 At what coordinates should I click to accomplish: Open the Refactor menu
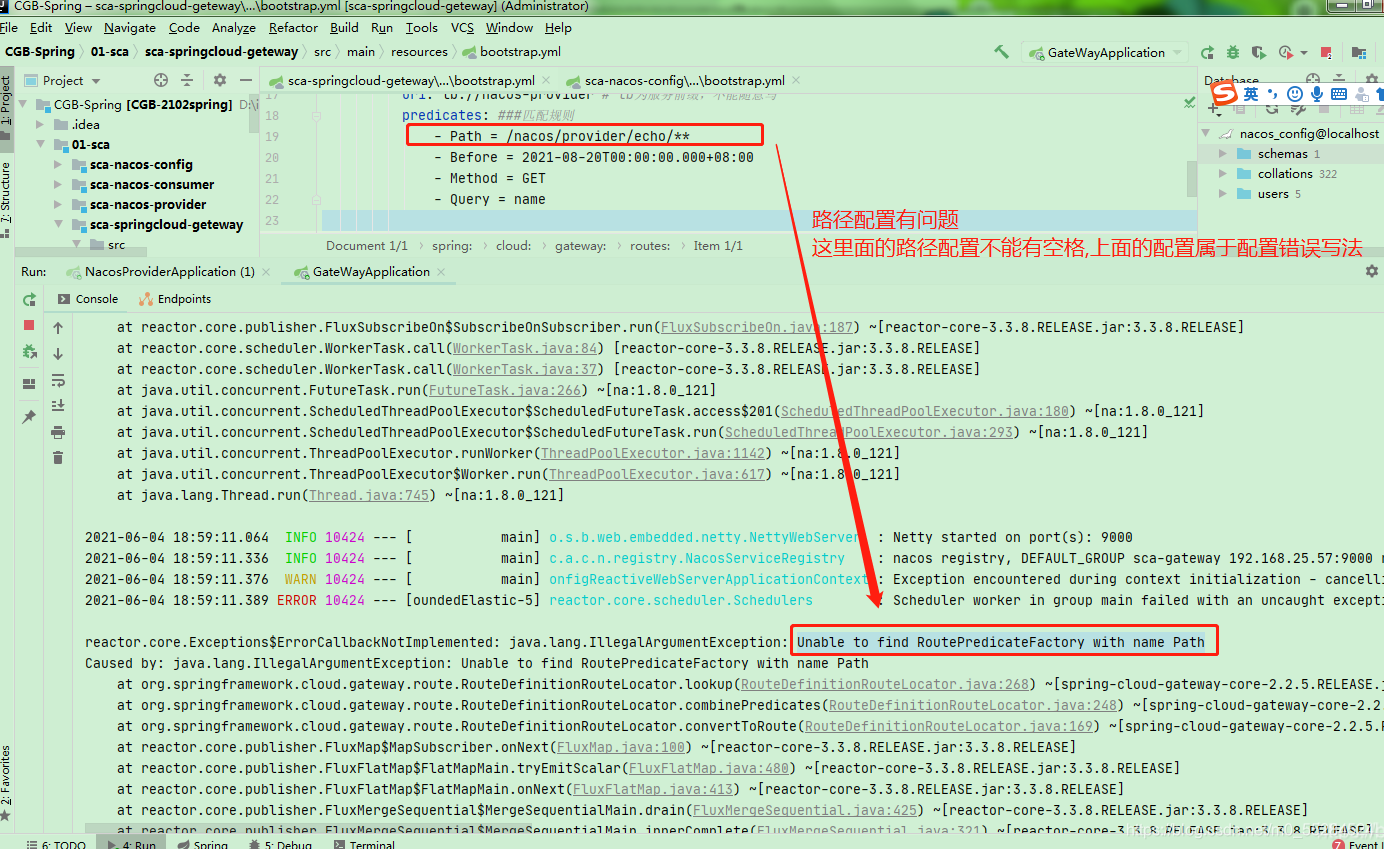pos(293,28)
